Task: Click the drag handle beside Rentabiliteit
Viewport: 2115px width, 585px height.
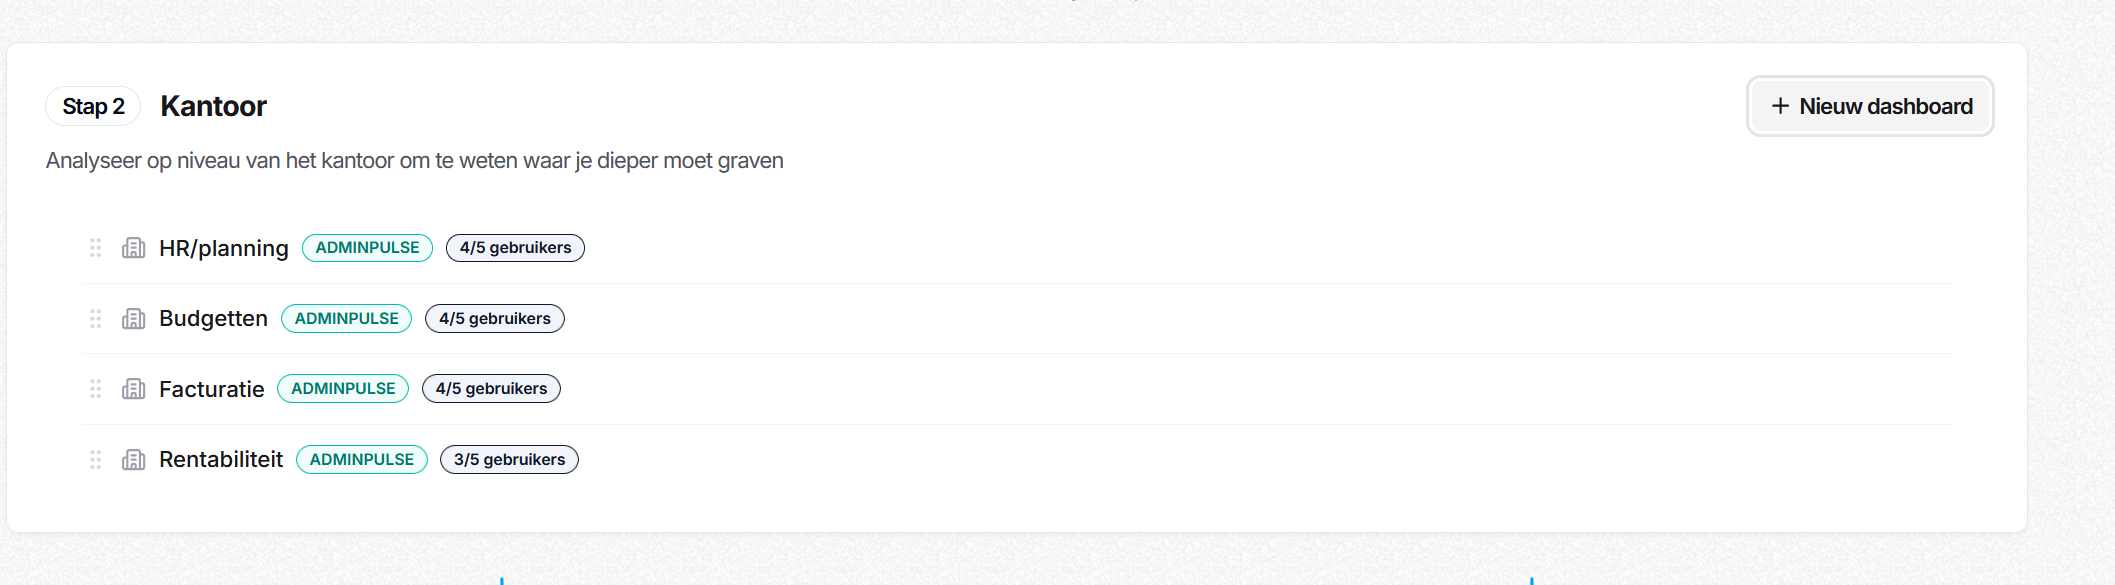Action: coord(96,459)
